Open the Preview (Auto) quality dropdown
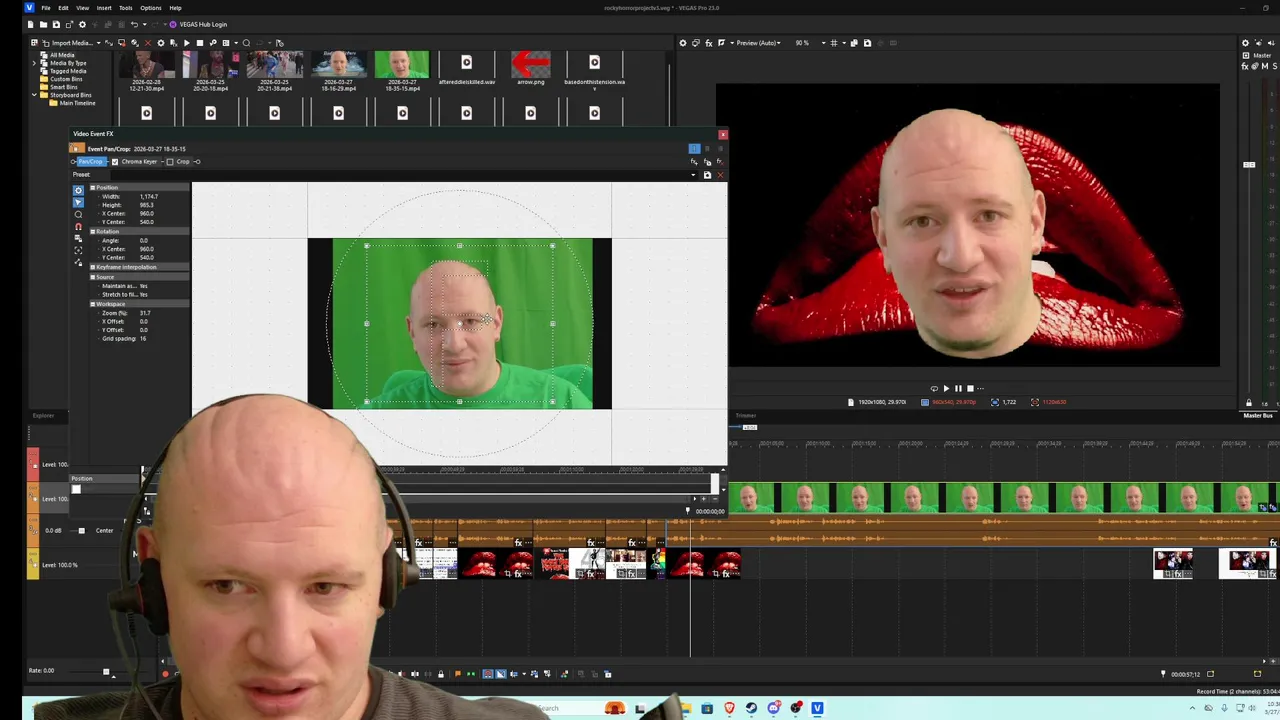Viewport: 1280px width, 720px height. pyautogui.click(x=759, y=43)
